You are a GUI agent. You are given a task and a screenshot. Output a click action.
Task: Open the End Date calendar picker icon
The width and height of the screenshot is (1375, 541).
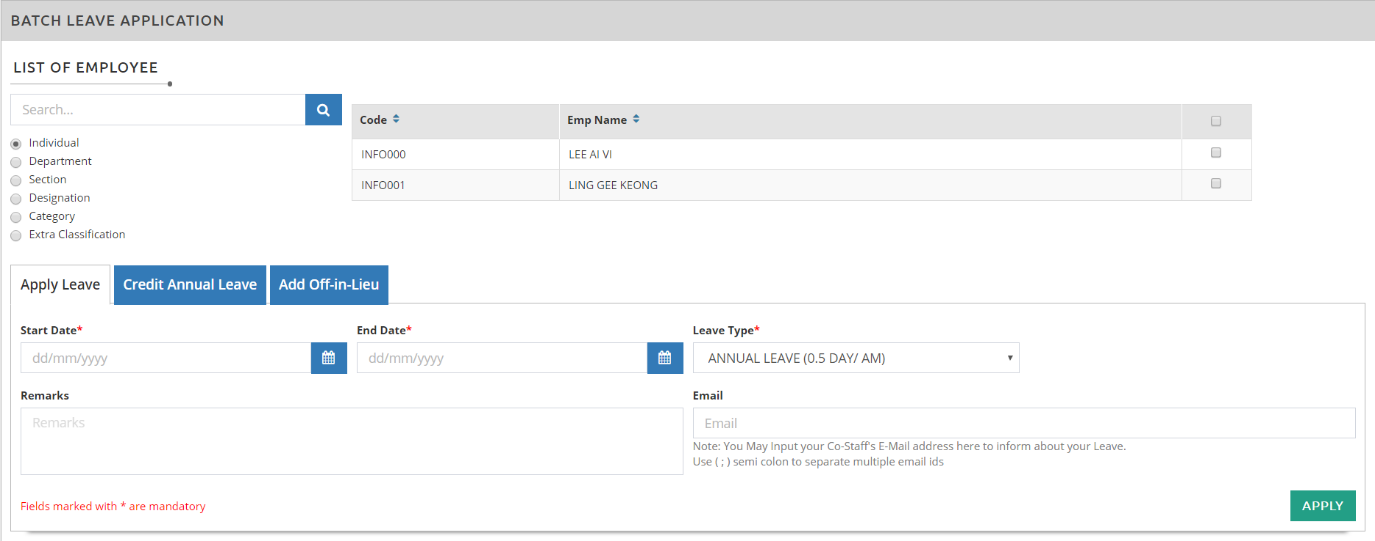click(665, 358)
